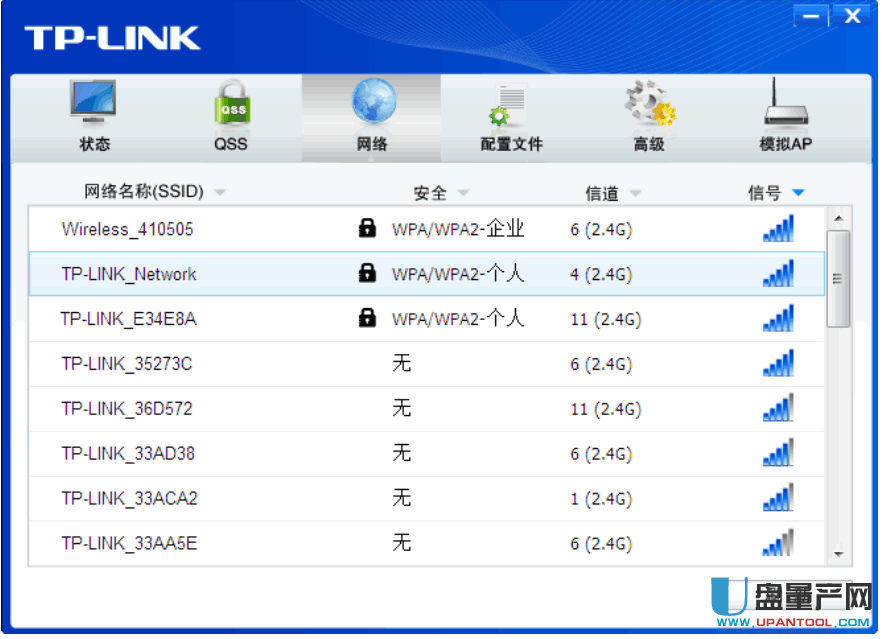Click the lock icon for TP-LINK_Network
The height and width of the screenshot is (639, 885).
tap(367, 273)
